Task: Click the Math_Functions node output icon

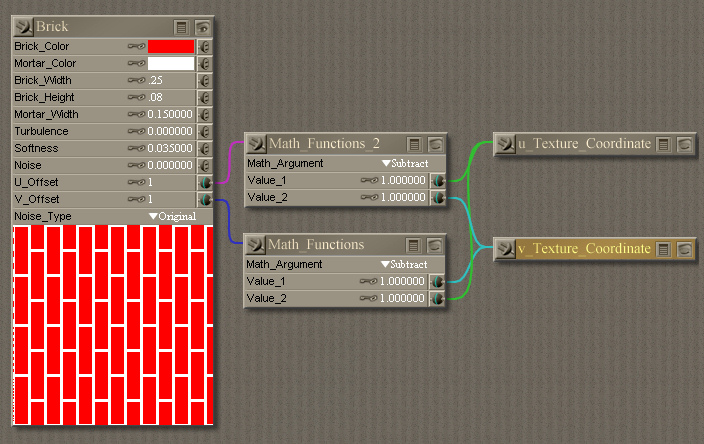Action: tap(255, 245)
